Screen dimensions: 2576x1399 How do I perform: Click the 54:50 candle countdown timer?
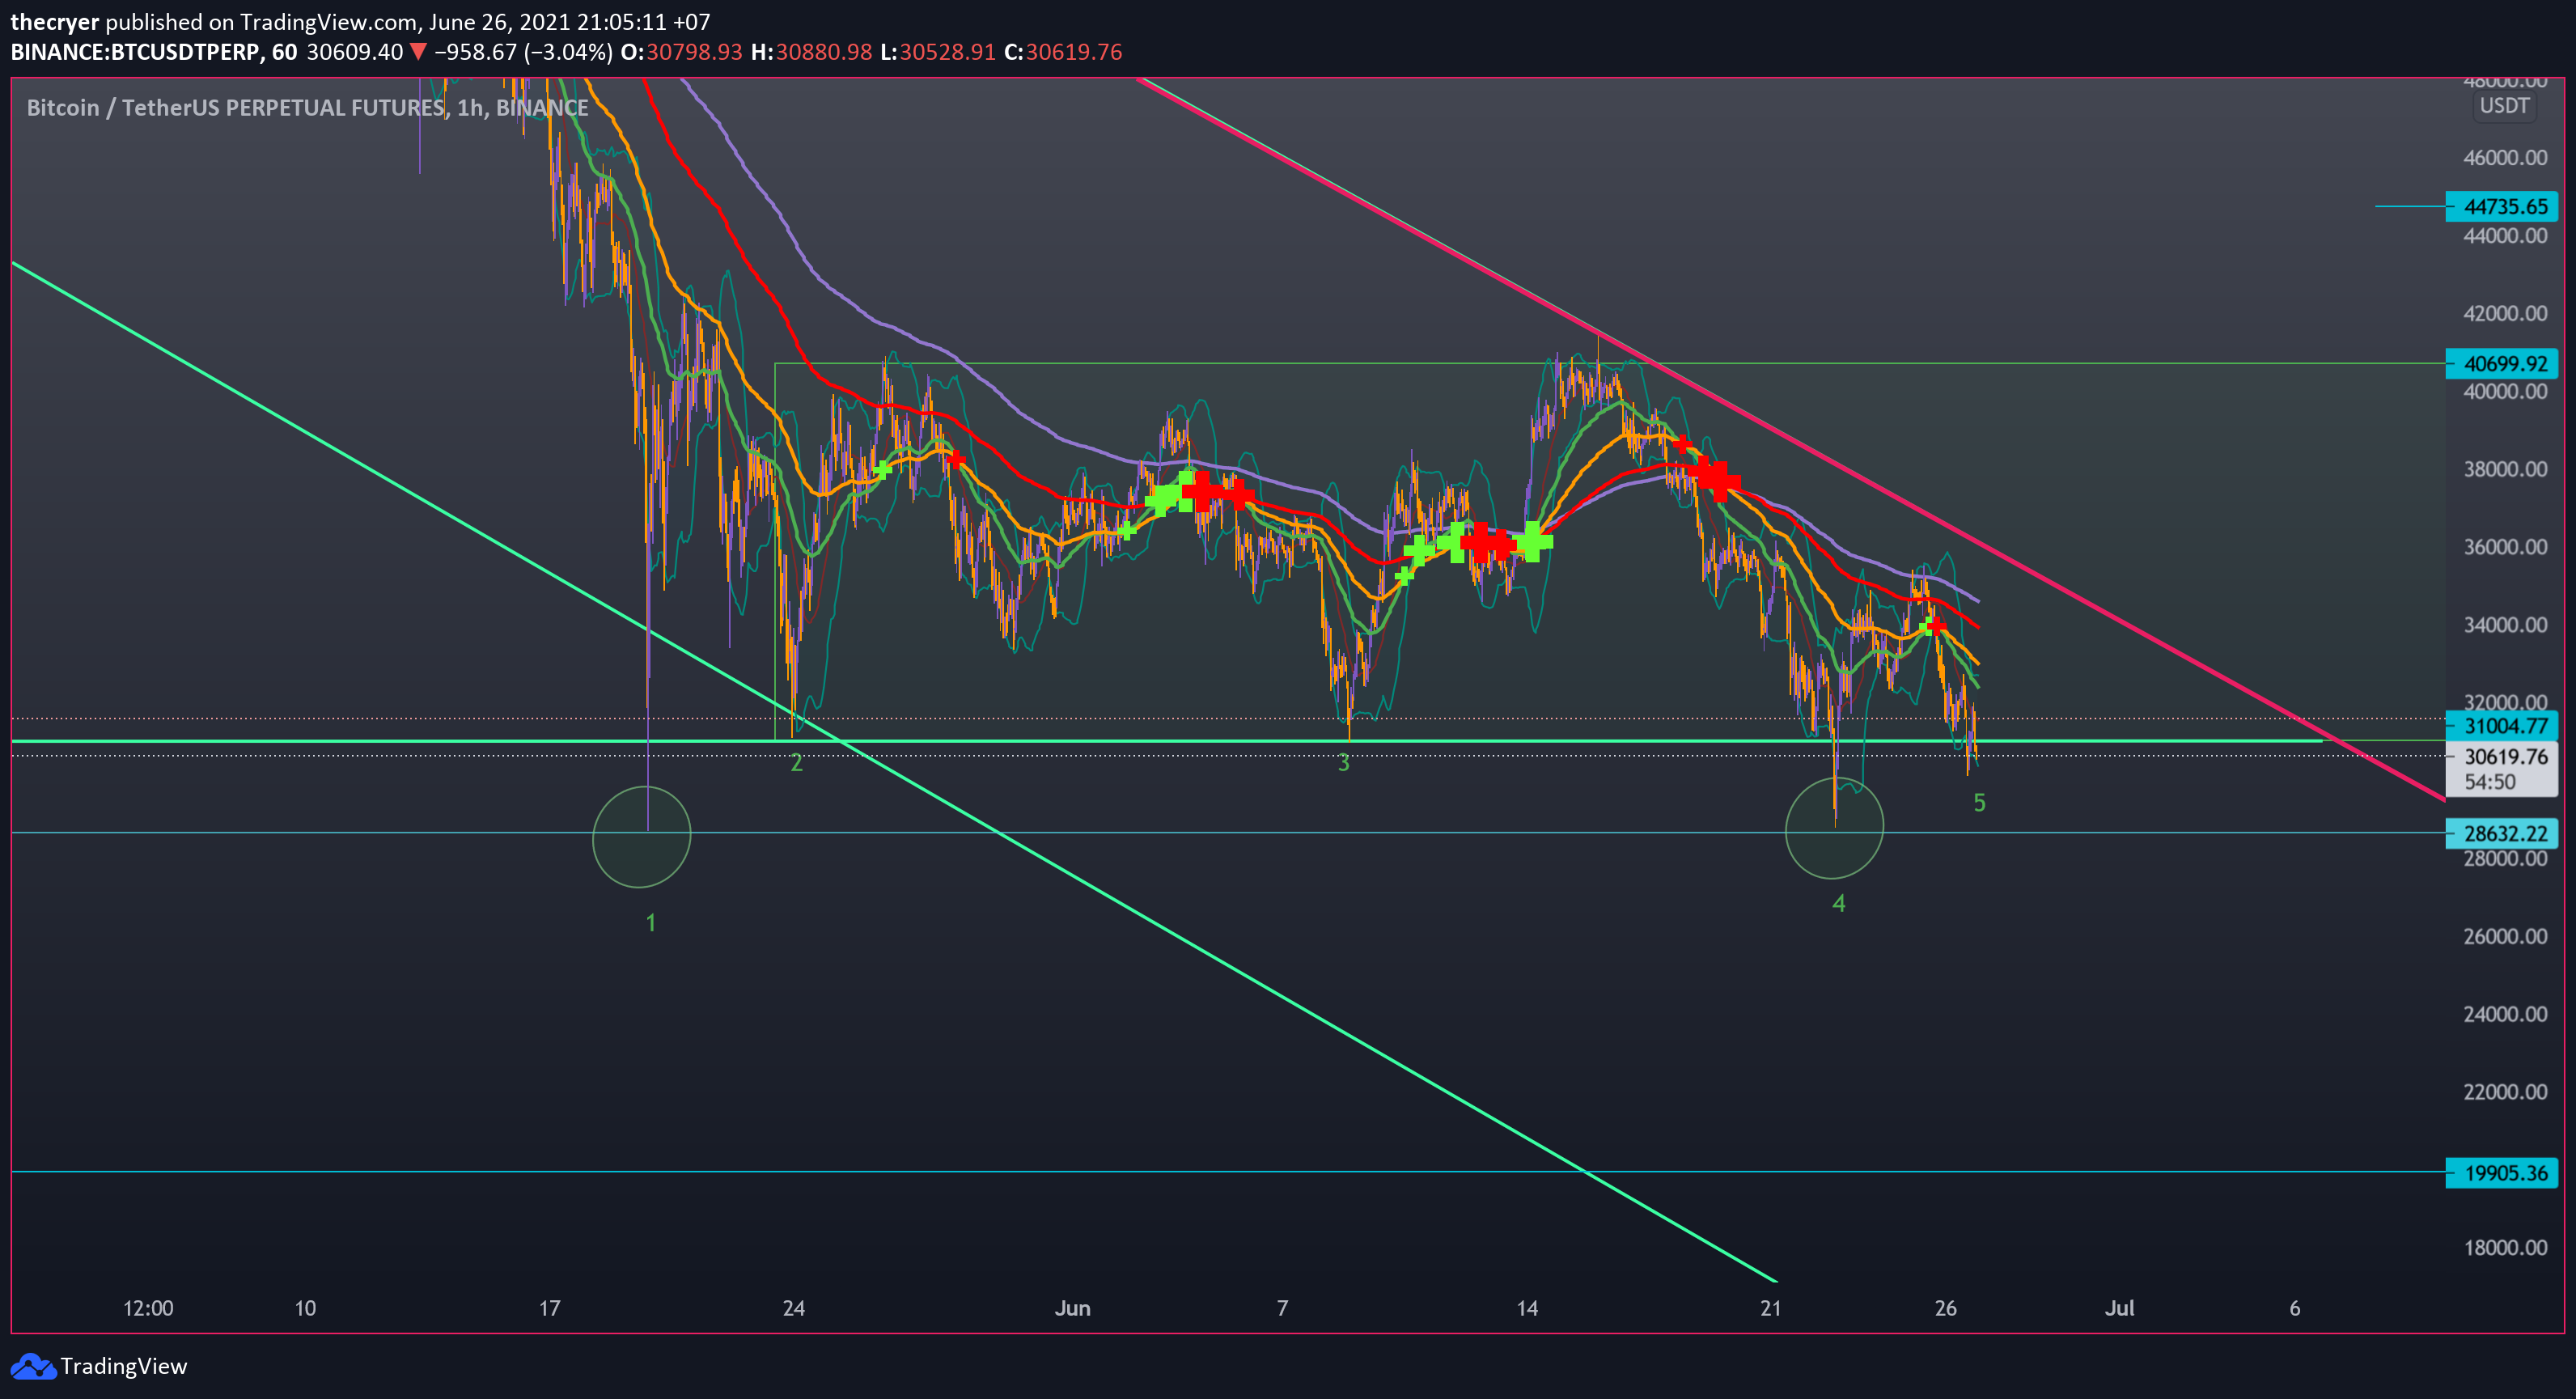coord(2489,782)
